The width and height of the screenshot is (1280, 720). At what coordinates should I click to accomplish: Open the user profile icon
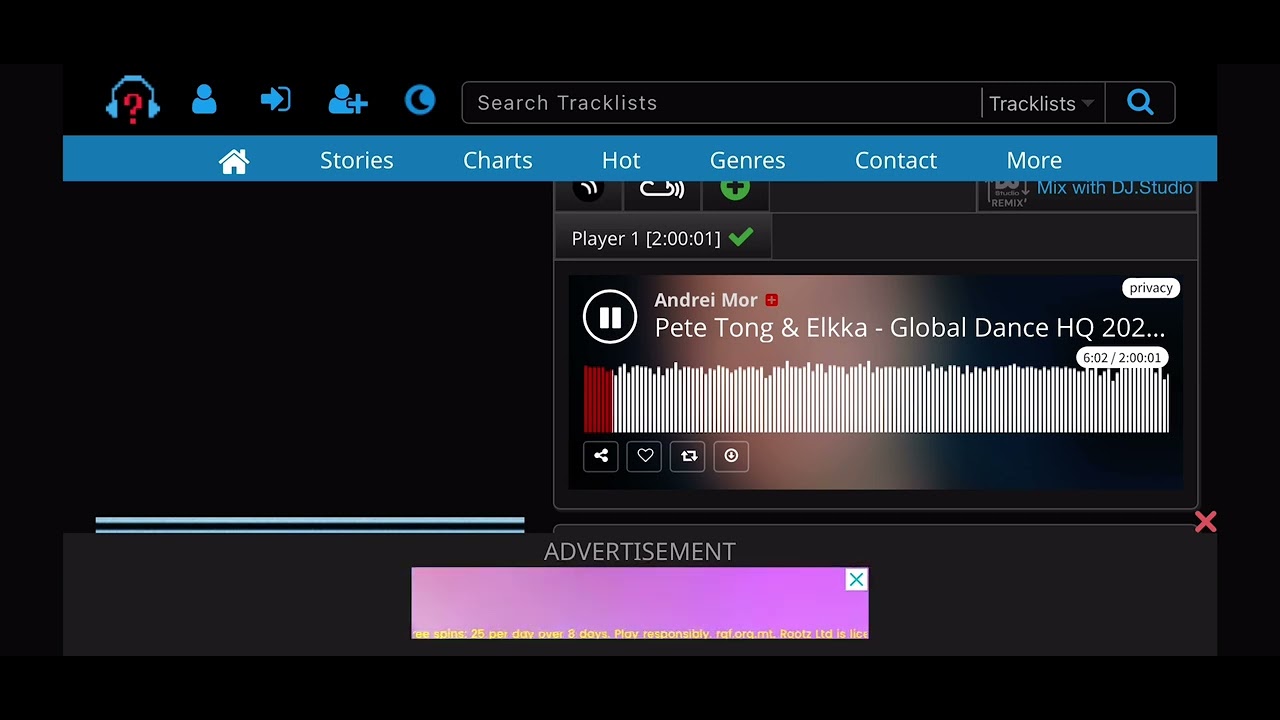point(204,100)
